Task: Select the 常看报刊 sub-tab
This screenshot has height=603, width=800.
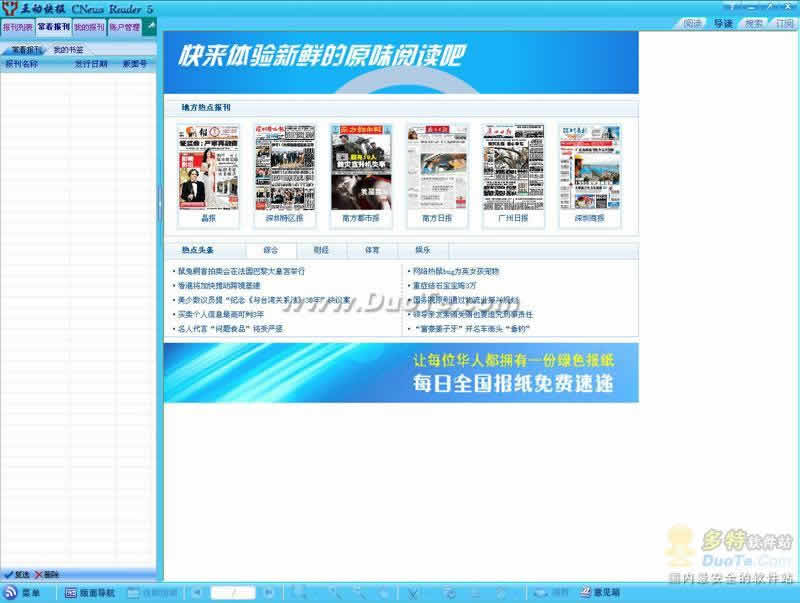Action: click(x=27, y=50)
